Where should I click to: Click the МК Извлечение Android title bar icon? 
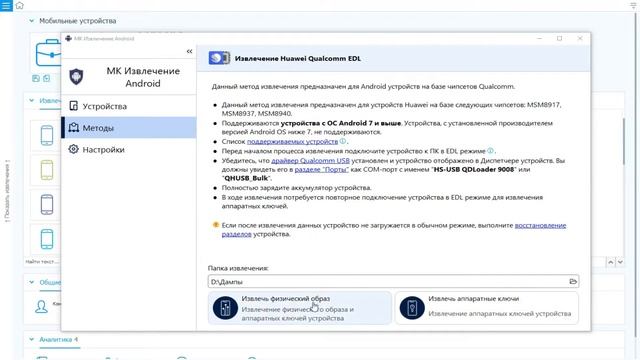(x=68, y=38)
